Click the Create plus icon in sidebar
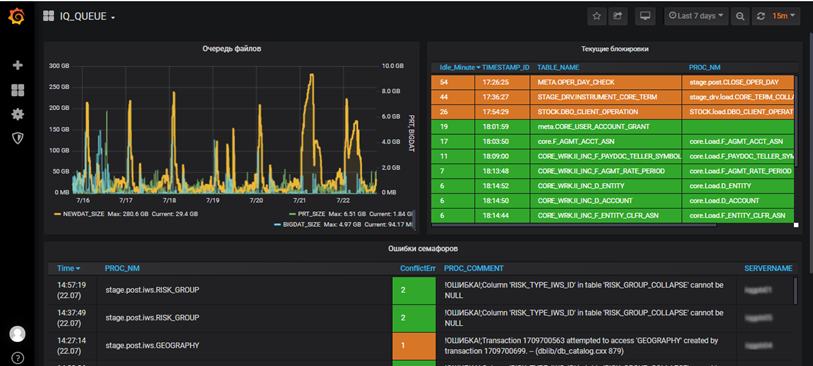The height and width of the screenshot is (366, 813). point(18,65)
